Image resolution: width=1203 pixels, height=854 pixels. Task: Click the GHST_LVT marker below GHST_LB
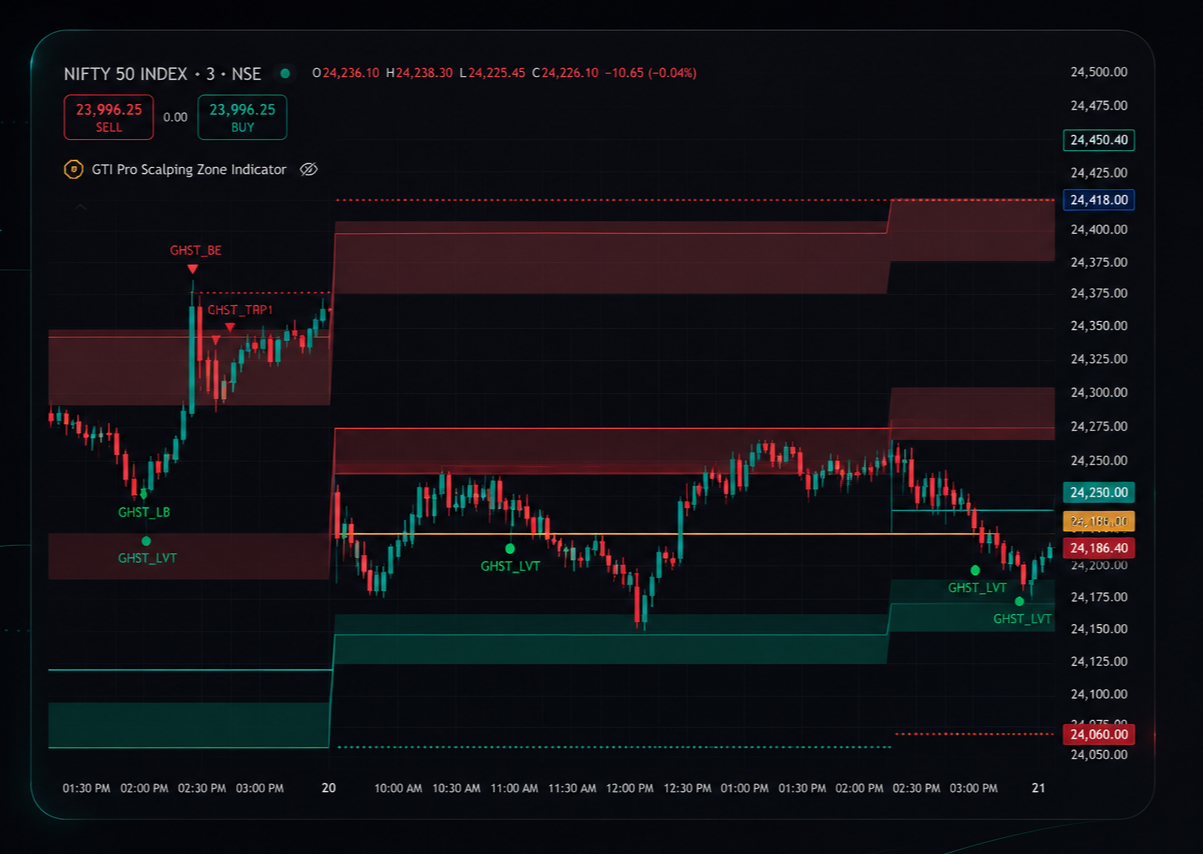[x=146, y=541]
